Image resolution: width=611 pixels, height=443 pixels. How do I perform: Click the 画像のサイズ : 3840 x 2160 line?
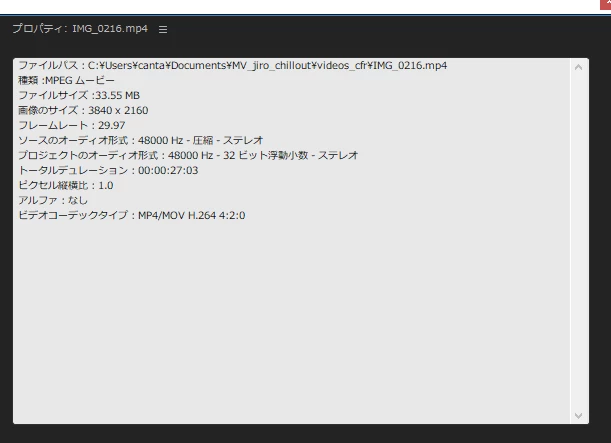pyautogui.click(x=83, y=110)
